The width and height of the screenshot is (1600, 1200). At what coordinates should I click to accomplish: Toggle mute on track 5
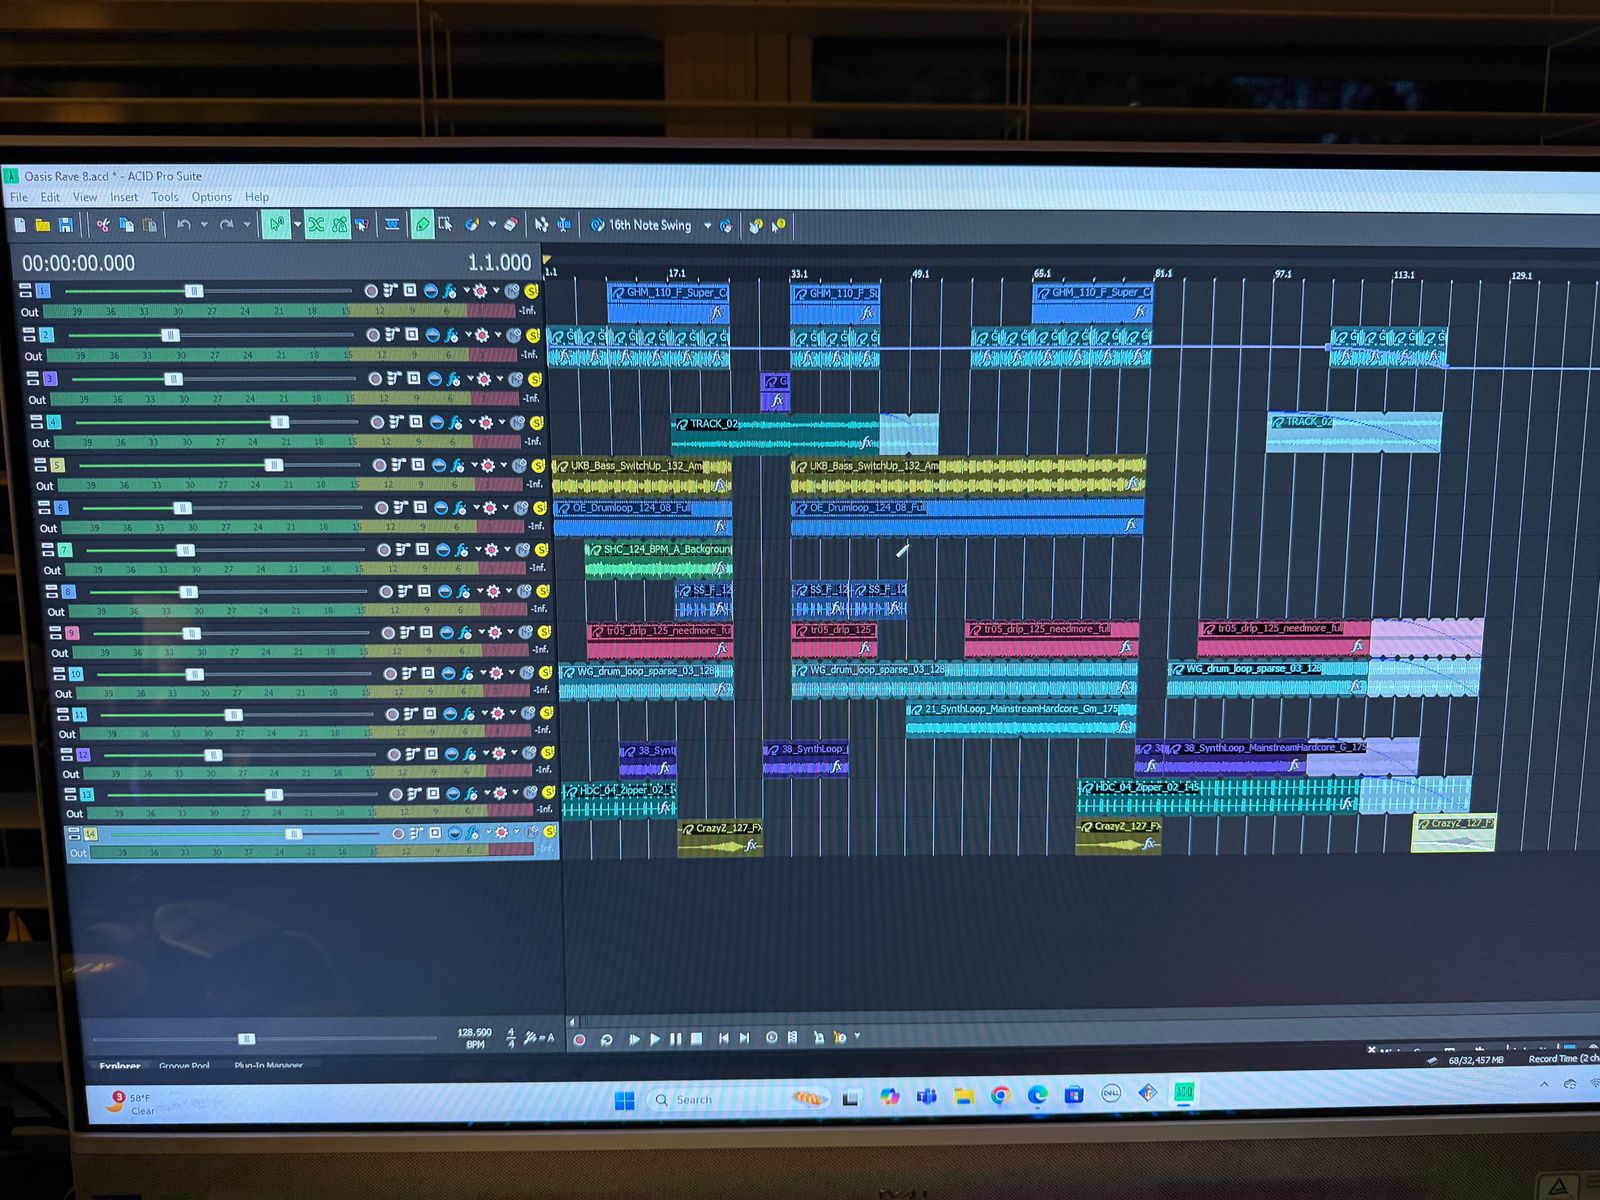[519, 465]
